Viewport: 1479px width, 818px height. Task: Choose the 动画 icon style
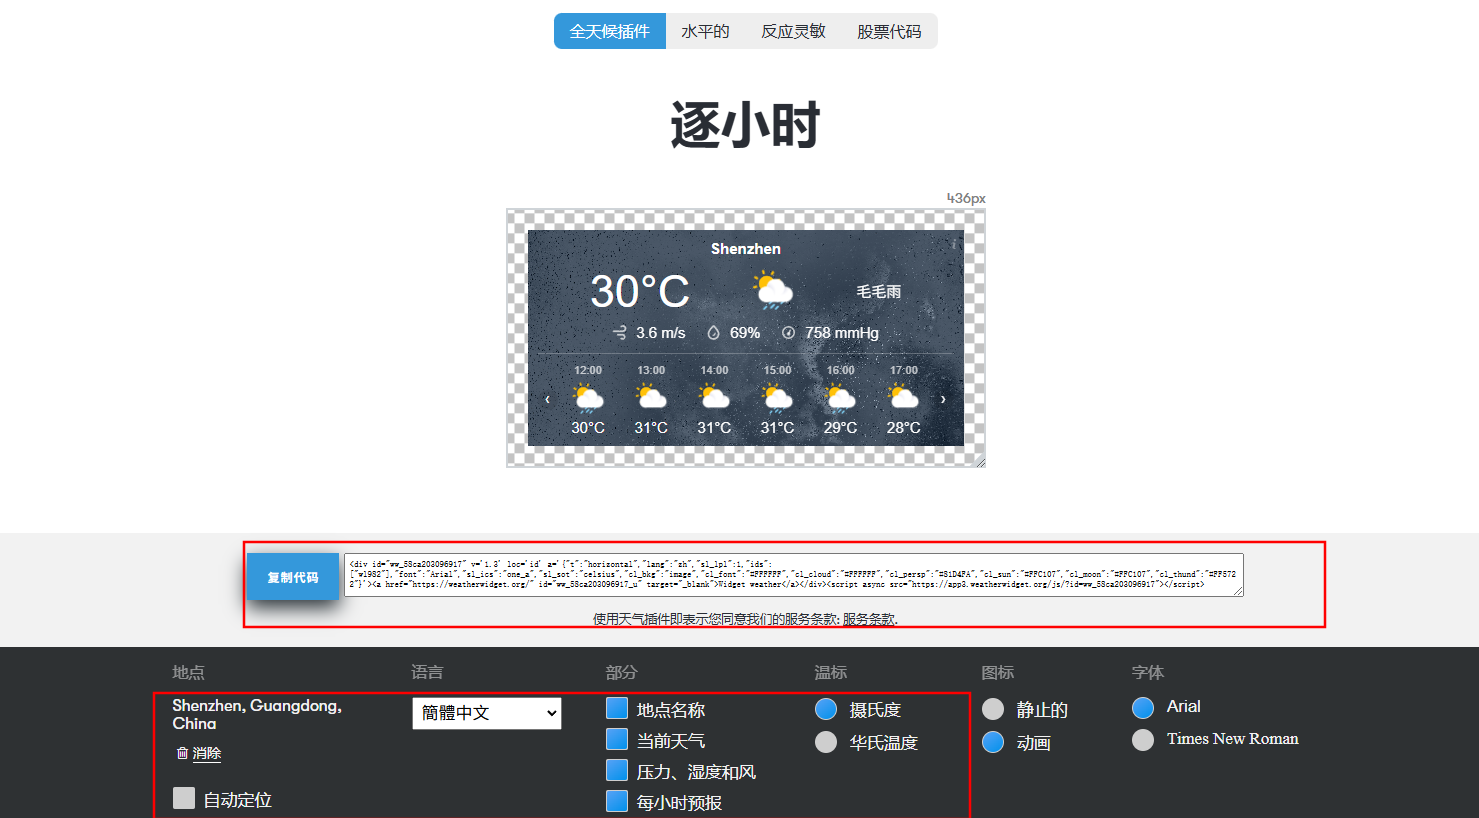click(993, 742)
